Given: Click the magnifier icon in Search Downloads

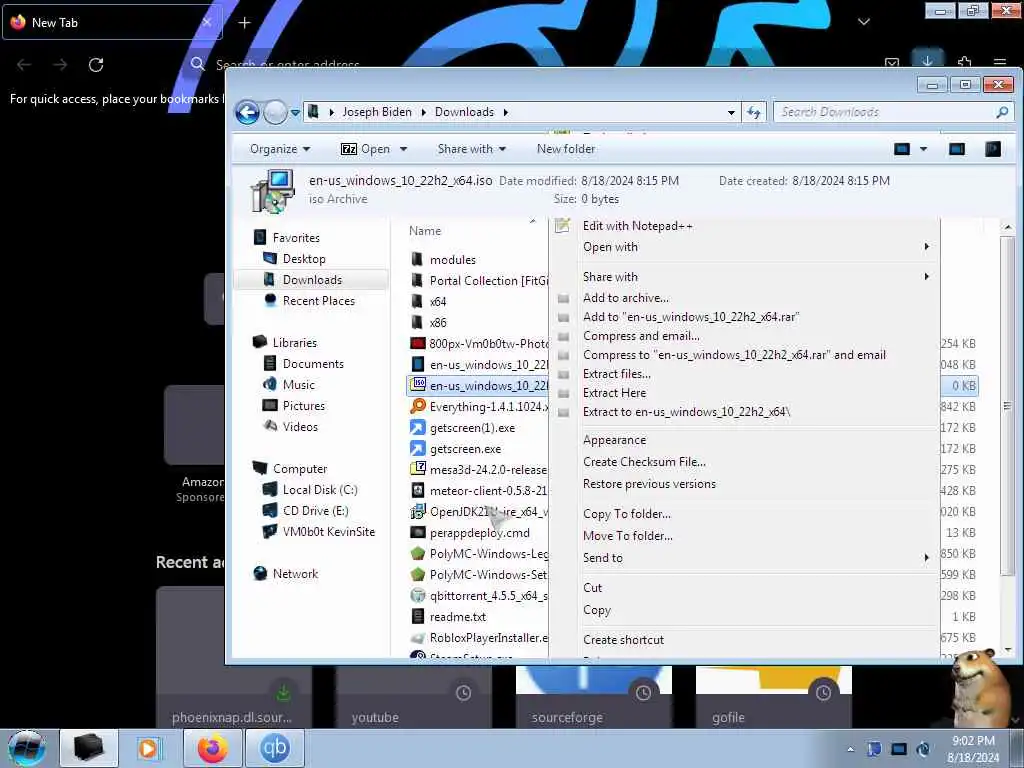Looking at the screenshot, I should pos(1002,112).
